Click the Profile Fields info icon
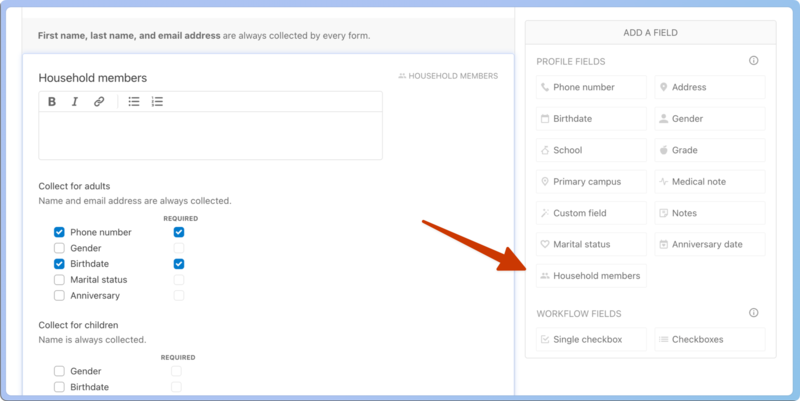This screenshot has width=800, height=401. click(754, 61)
